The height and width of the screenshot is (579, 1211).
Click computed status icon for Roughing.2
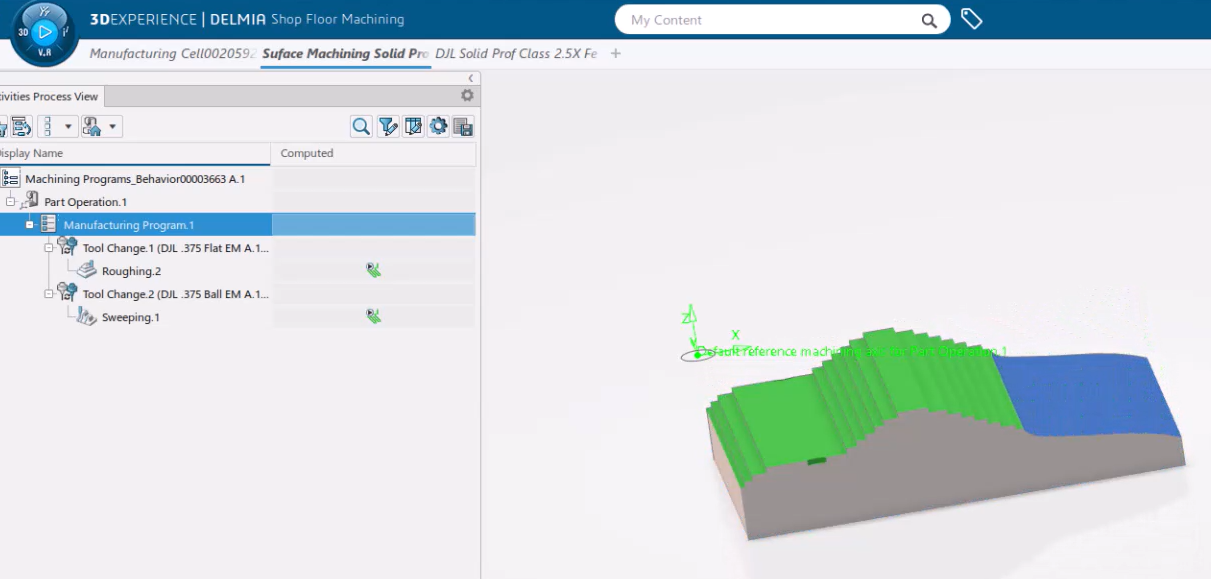click(x=374, y=270)
